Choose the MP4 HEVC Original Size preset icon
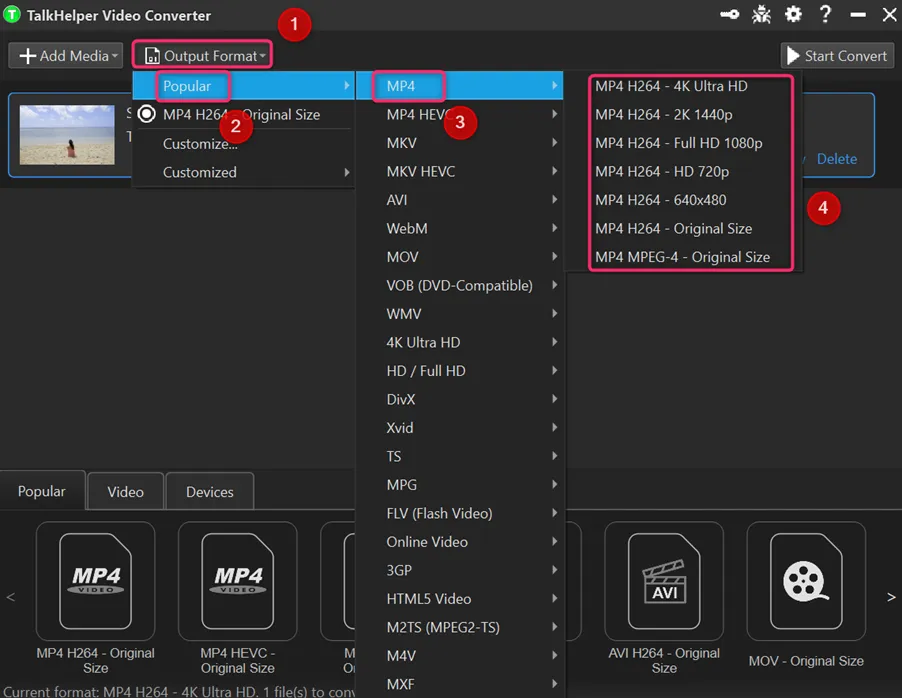The image size is (902, 698). [238, 581]
